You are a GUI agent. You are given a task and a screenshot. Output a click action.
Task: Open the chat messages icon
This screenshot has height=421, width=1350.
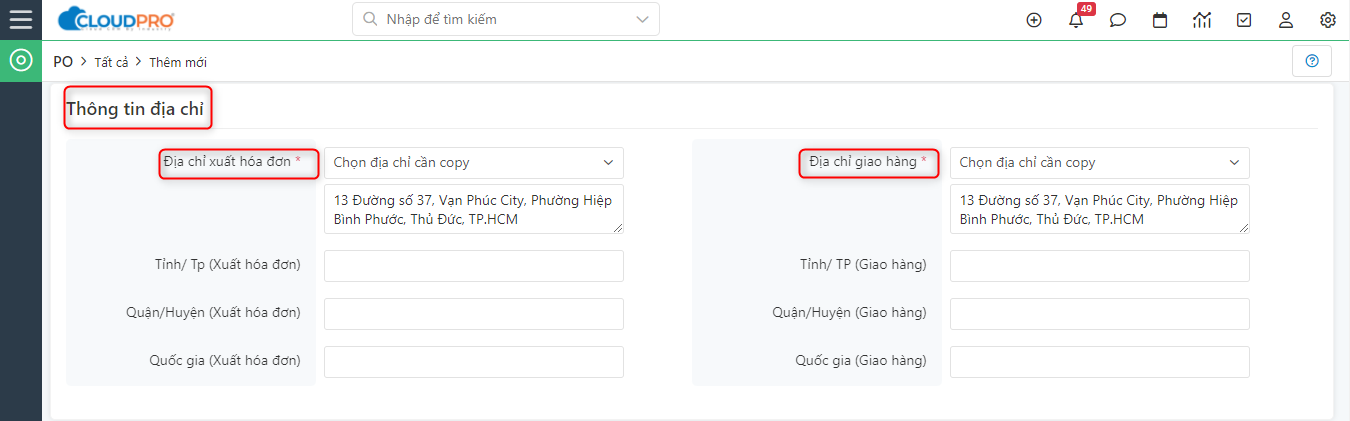click(1118, 20)
